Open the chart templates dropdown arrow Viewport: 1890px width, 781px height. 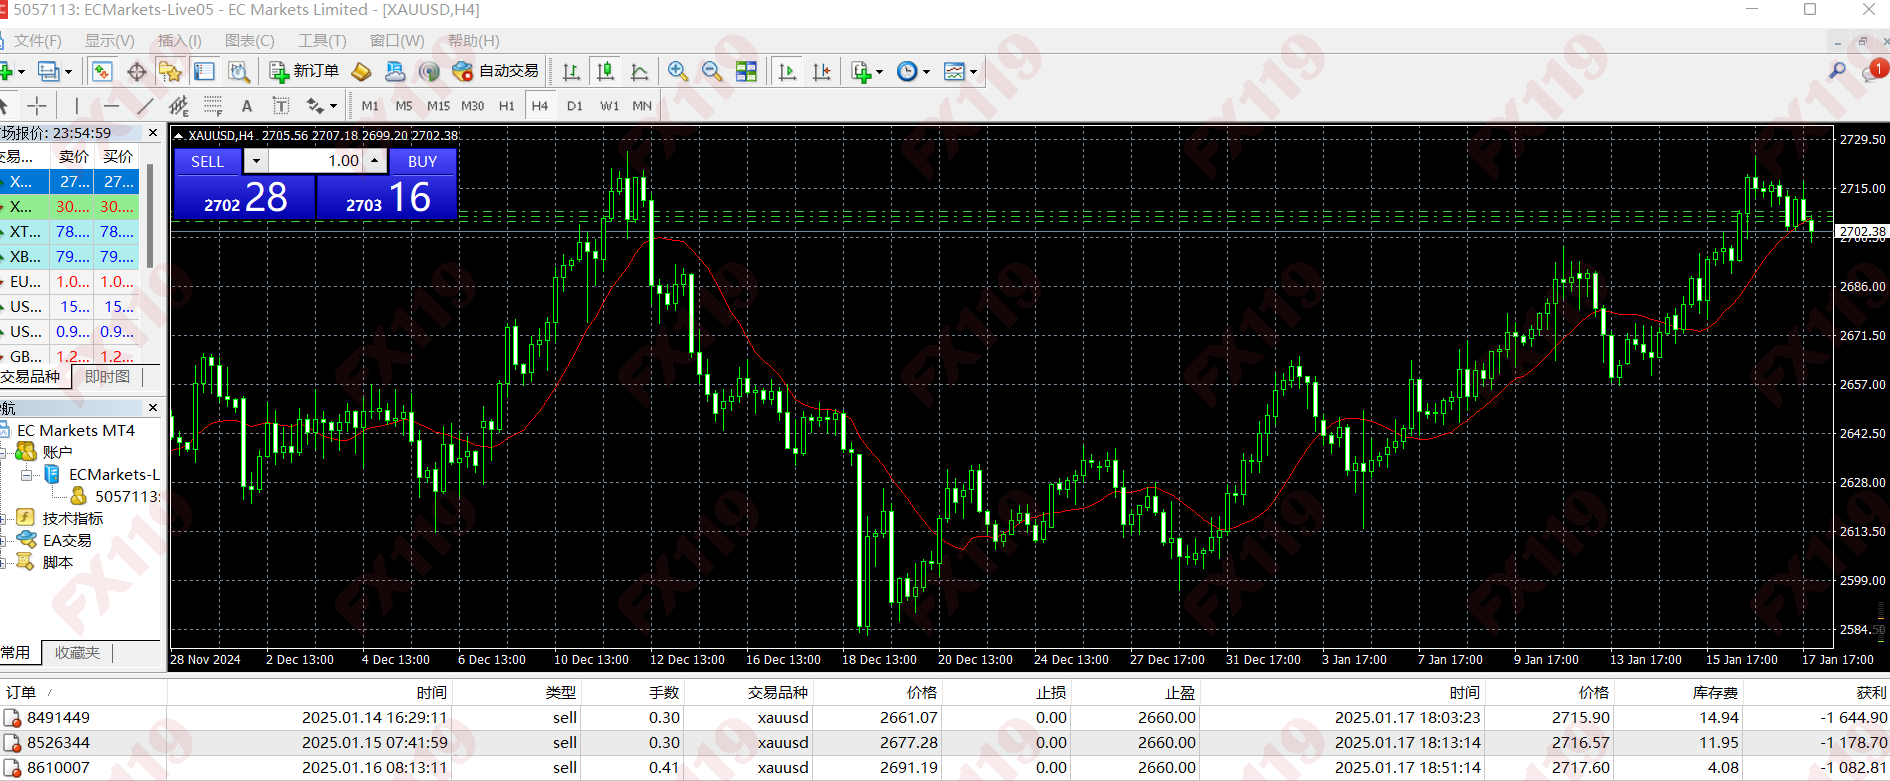pyautogui.click(x=973, y=72)
